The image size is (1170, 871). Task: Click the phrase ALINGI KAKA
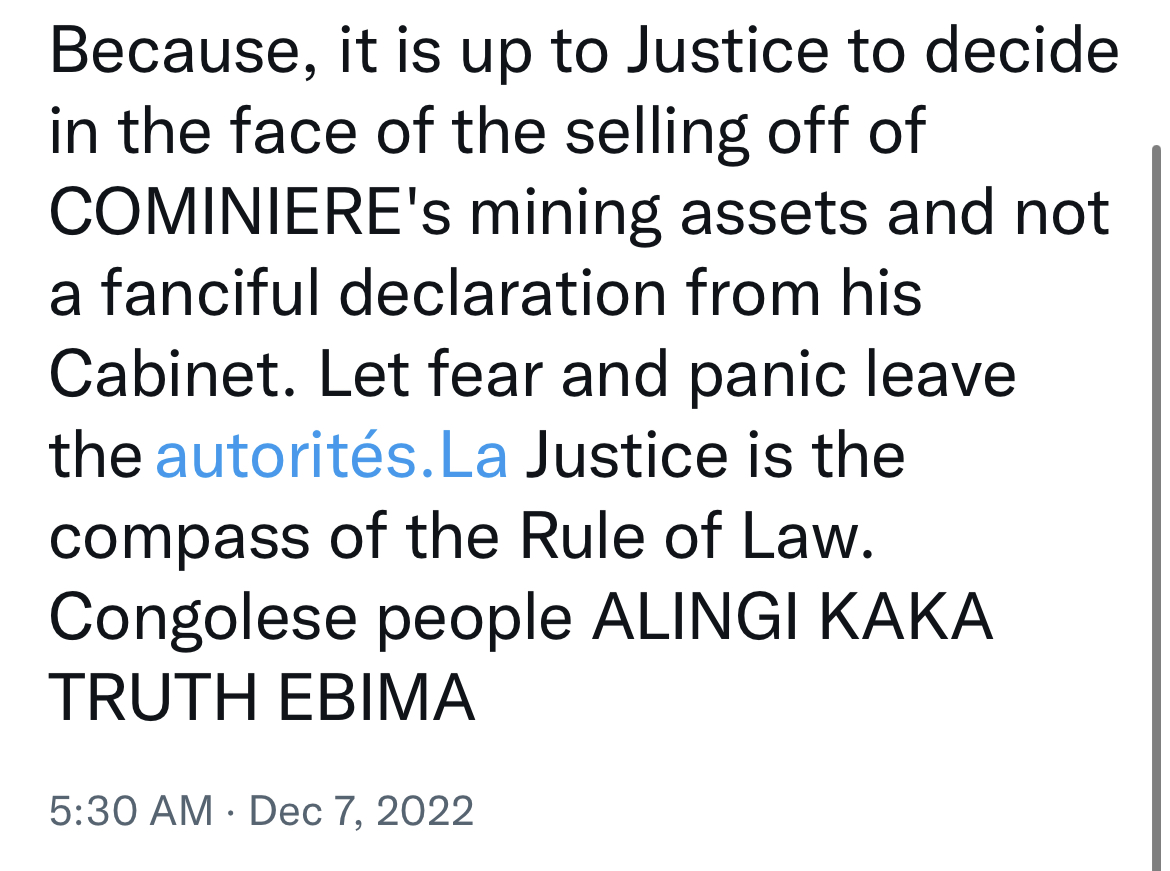coord(792,617)
